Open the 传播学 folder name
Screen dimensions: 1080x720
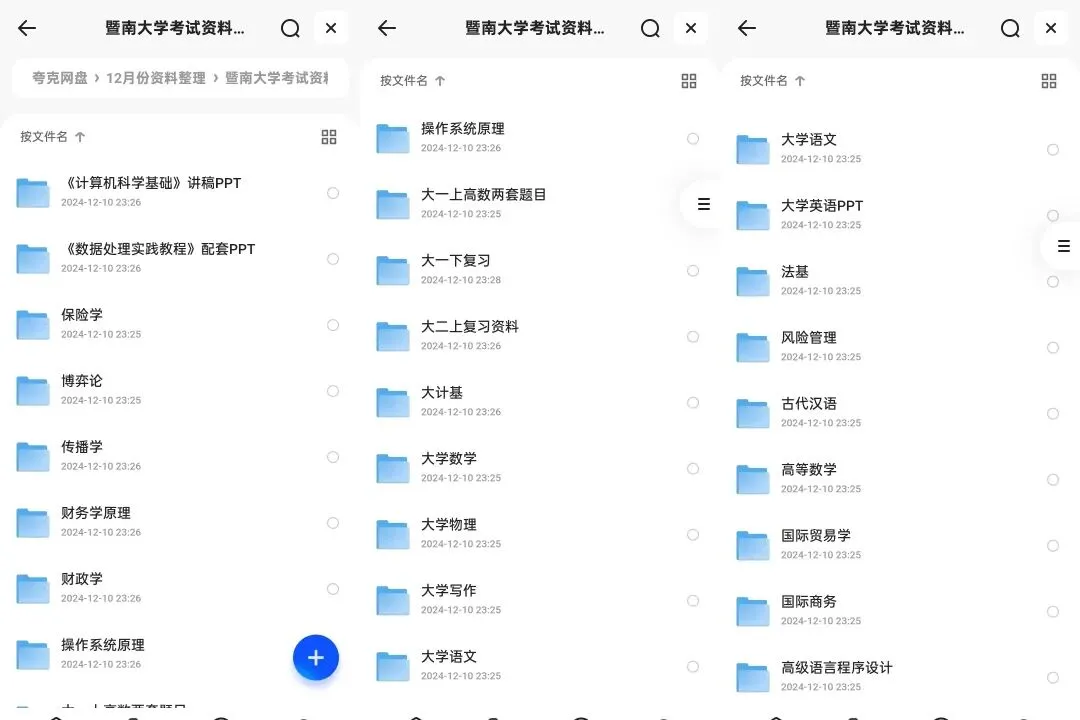82,447
